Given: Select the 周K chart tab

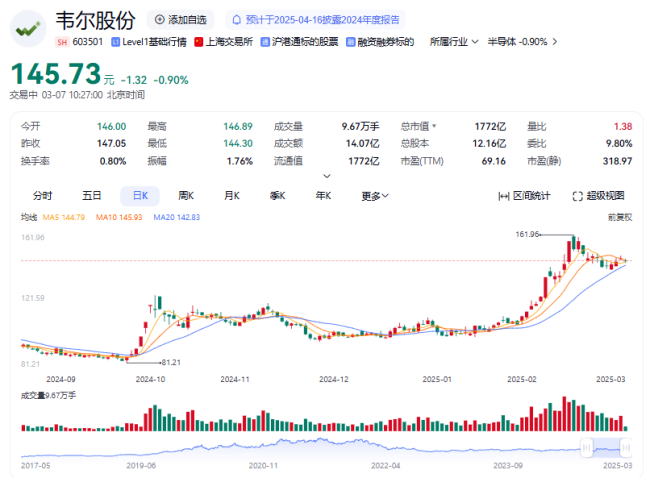Looking at the screenshot, I should coord(186,196).
